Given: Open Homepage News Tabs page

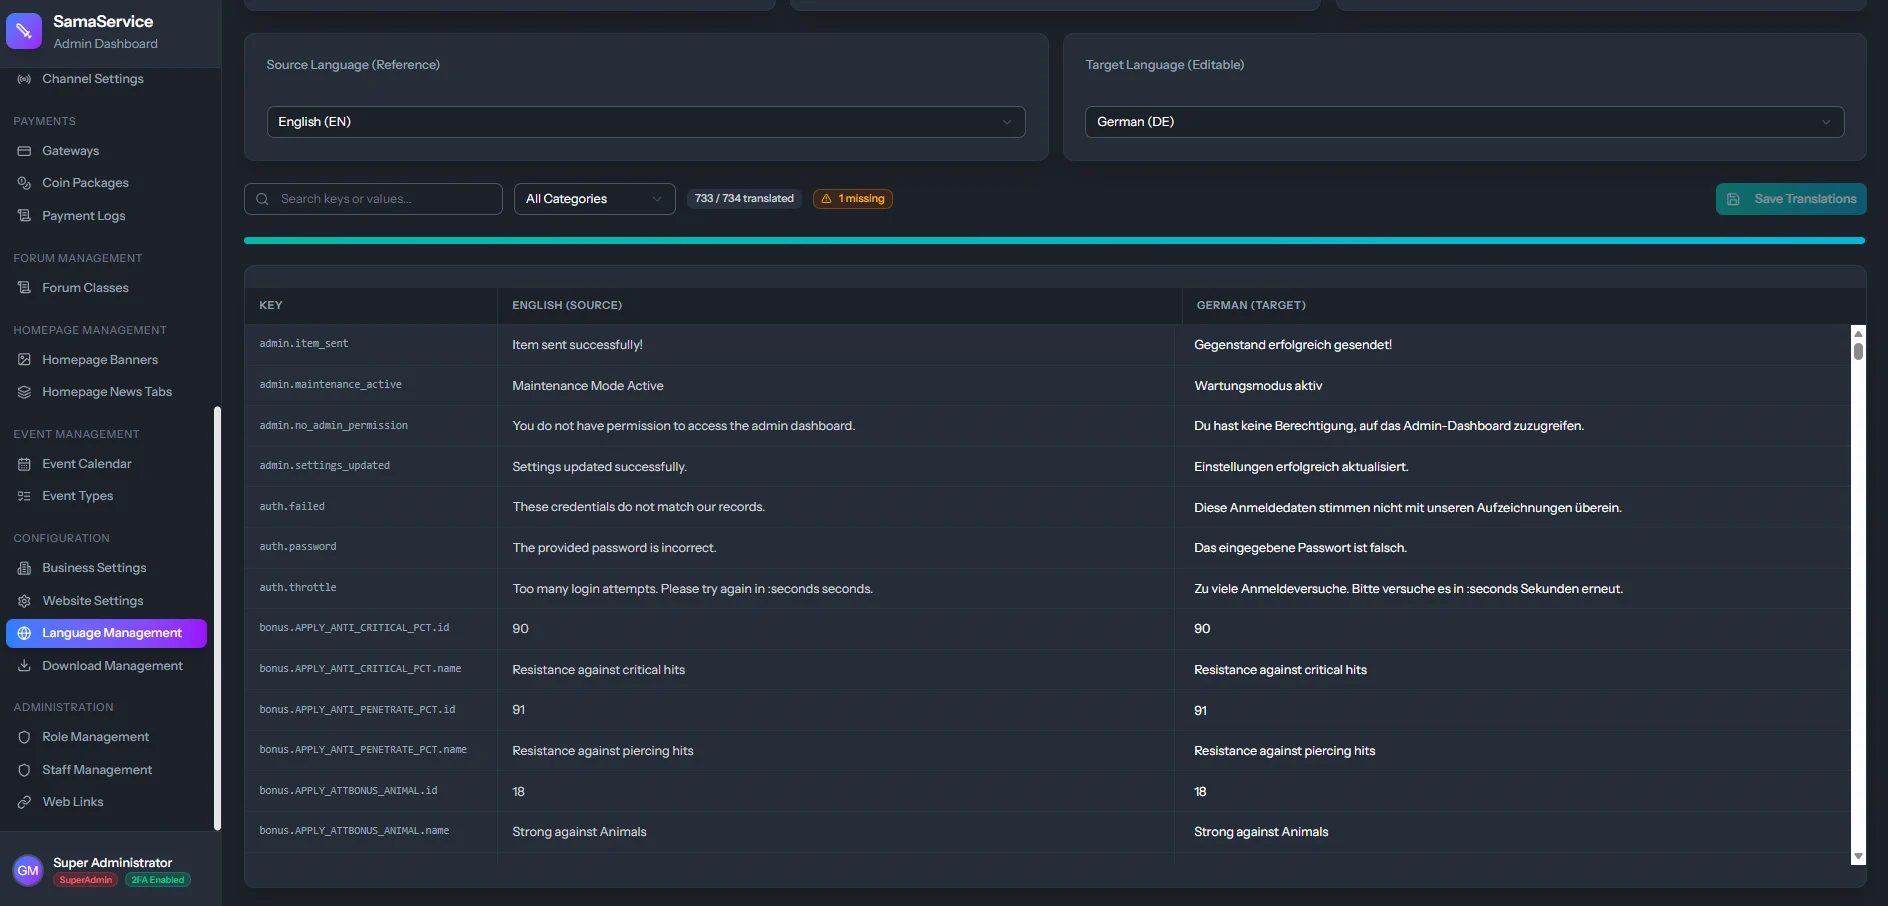Looking at the screenshot, I should 106,392.
